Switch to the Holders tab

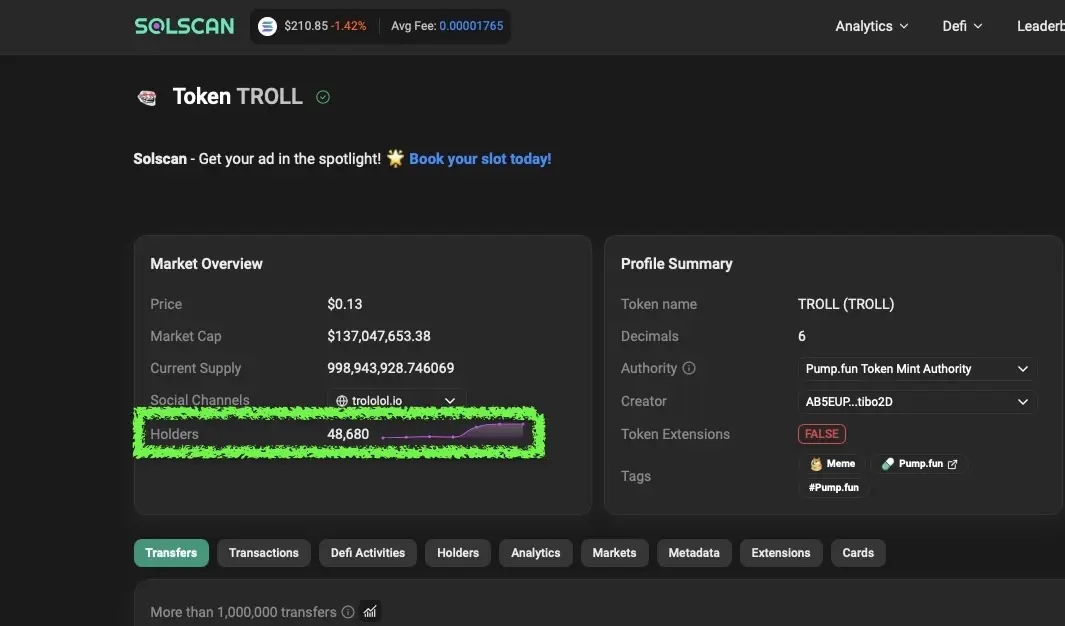point(458,553)
